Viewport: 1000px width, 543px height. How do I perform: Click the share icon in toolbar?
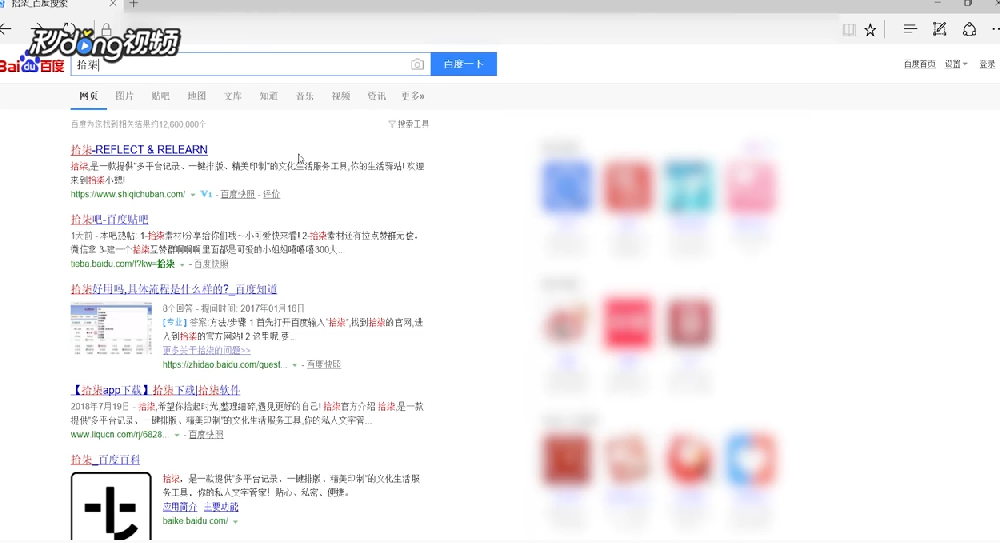[x=969, y=29]
